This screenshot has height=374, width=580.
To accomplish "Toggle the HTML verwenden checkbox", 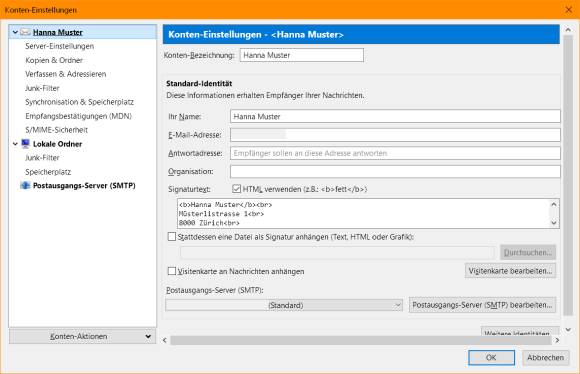I will click(236, 189).
